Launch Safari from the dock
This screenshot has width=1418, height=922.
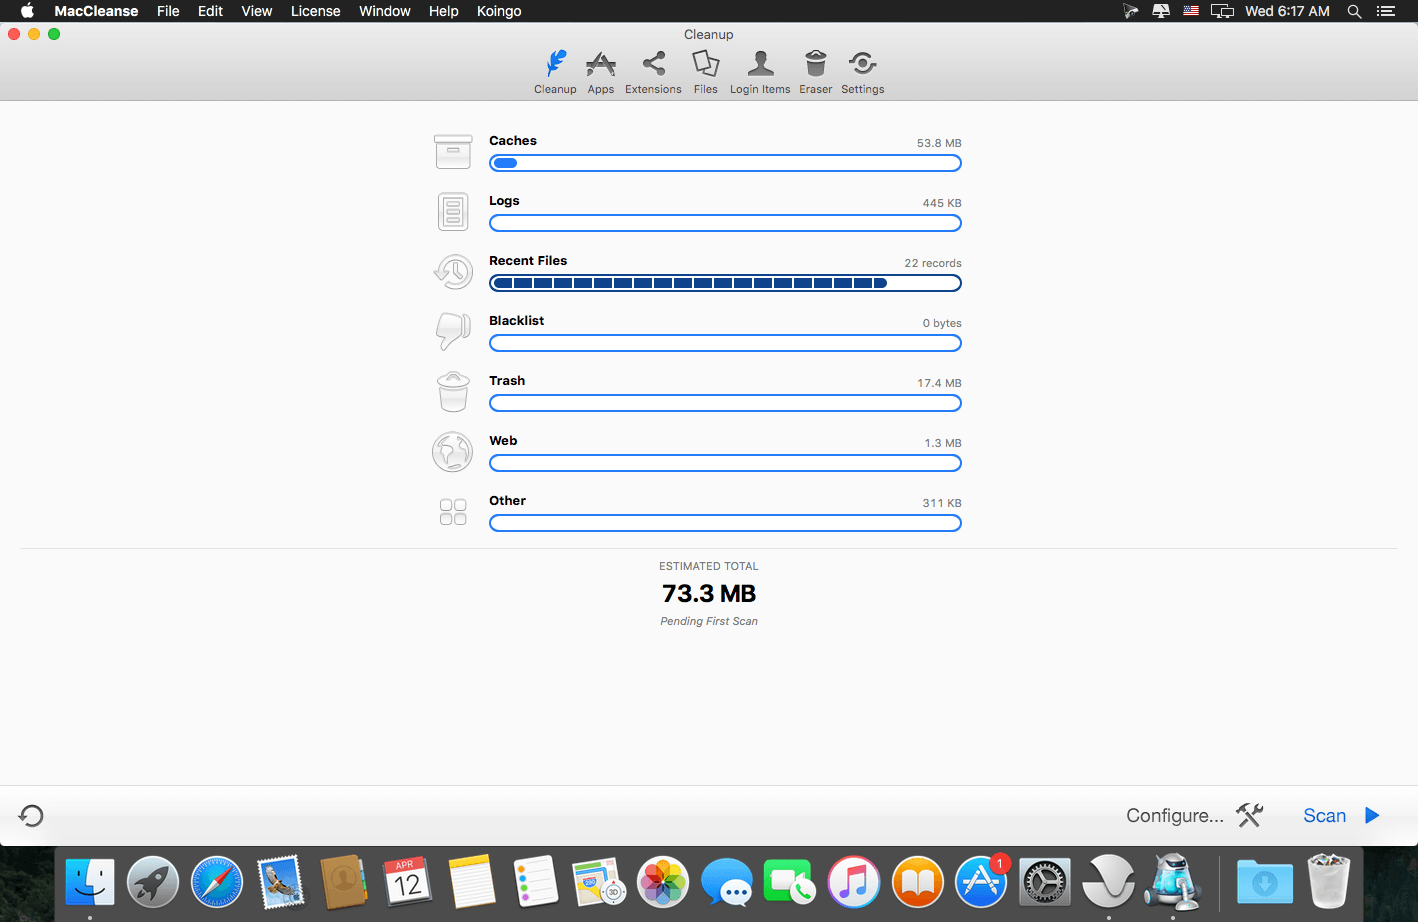[x=217, y=883]
